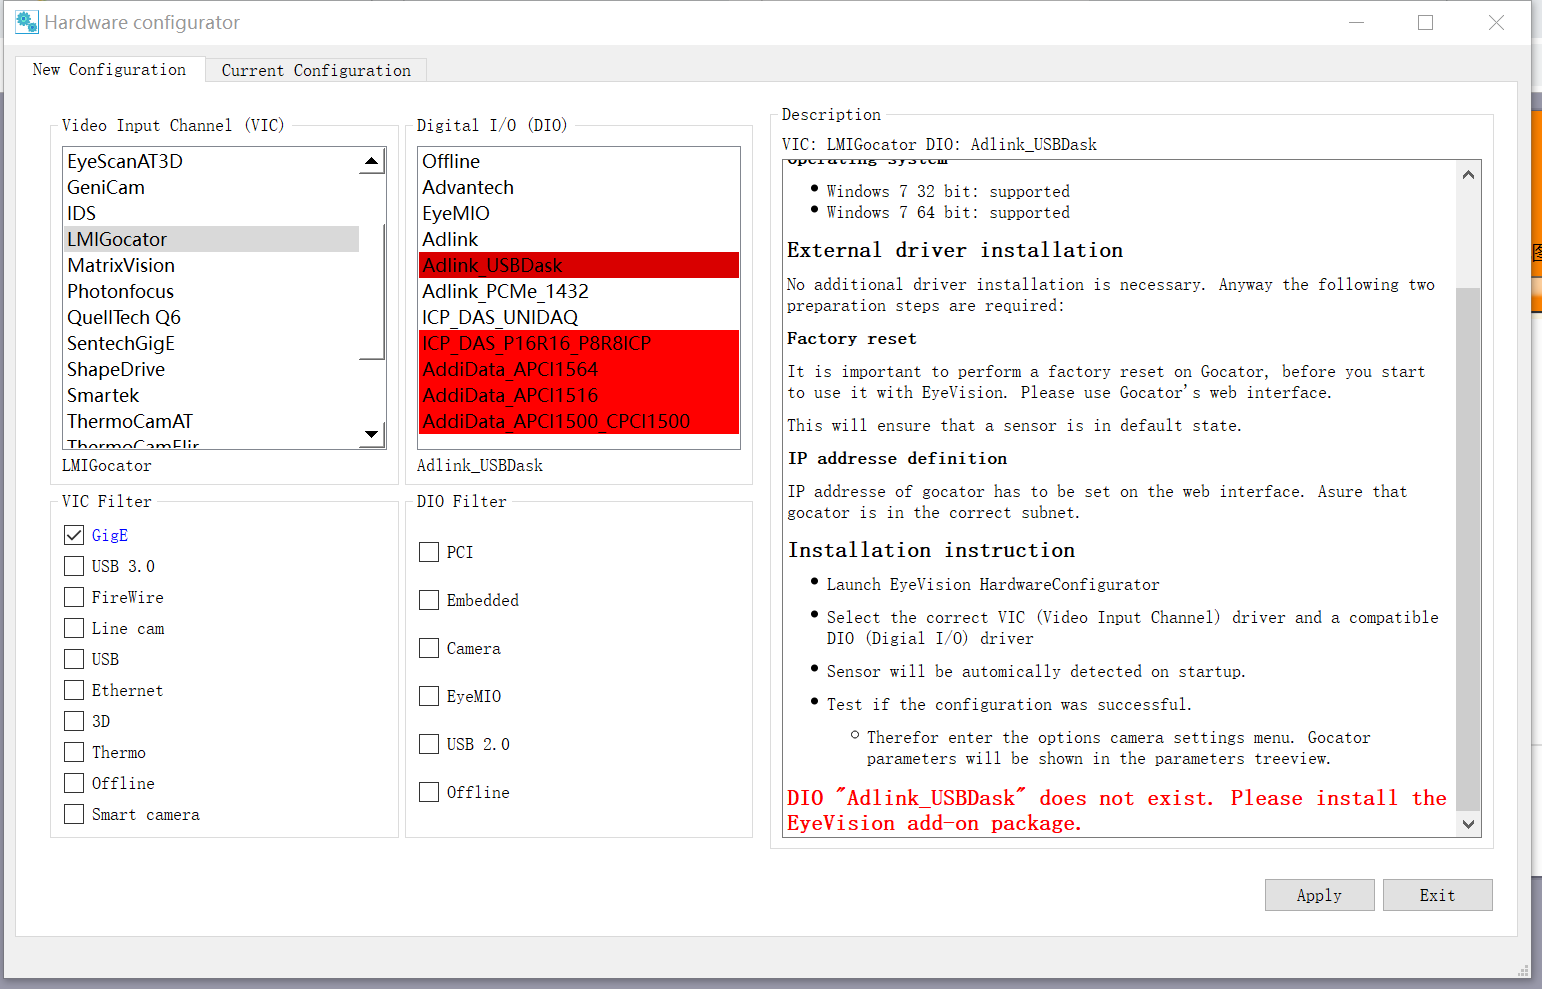The image size is (1542, 989).
Task: Check the PCI DIO filter
Action: point(429,552)
